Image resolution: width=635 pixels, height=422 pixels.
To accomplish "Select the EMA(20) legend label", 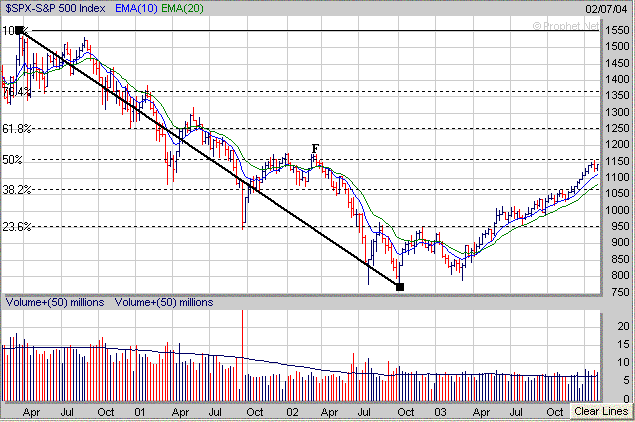I will point(182,9).
